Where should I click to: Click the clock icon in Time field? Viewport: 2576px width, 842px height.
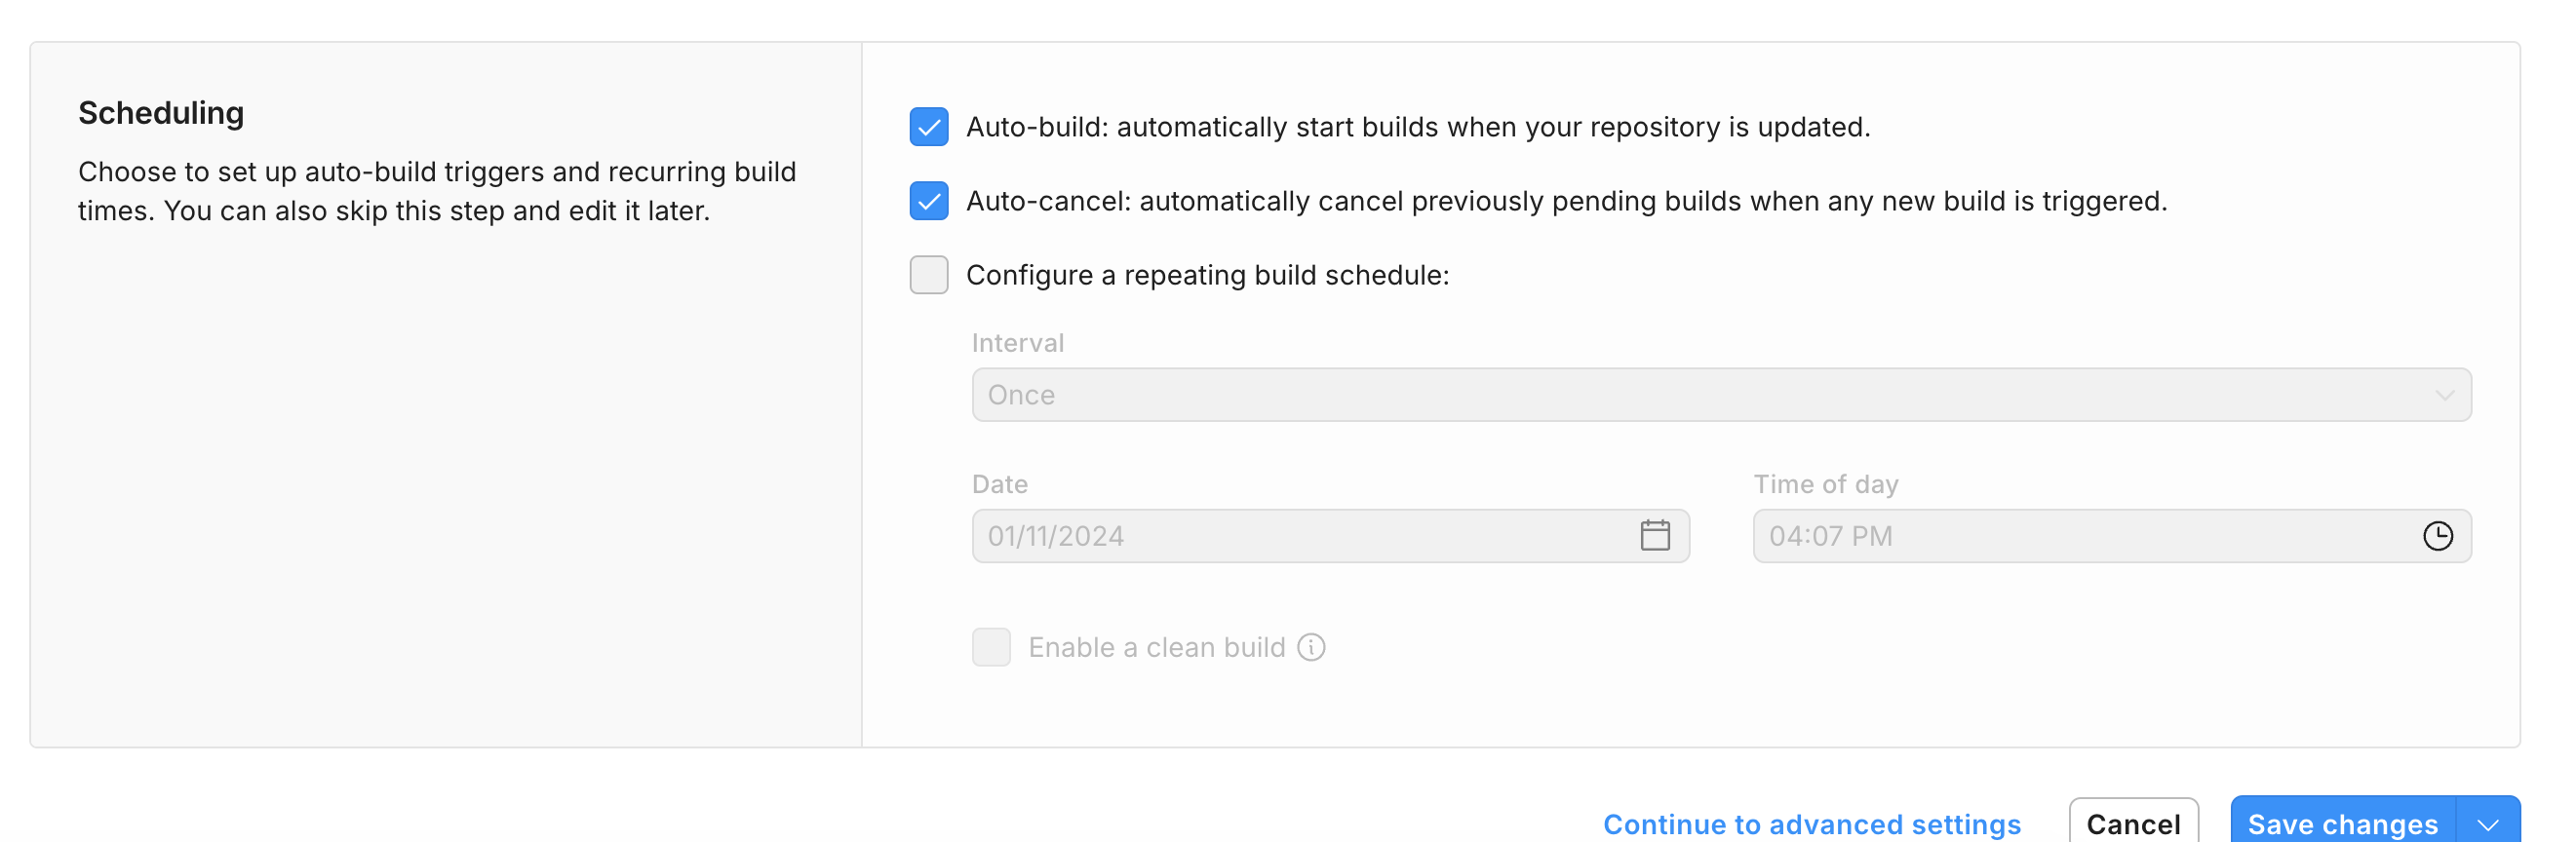(2437, 536)
